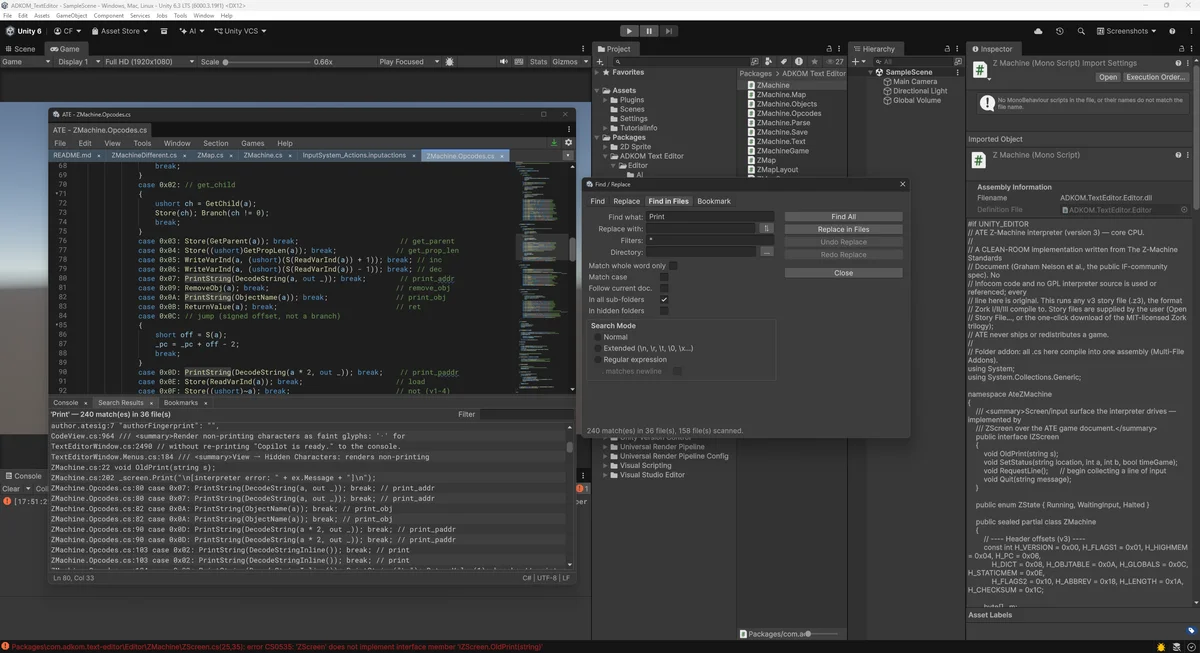Screen dimensions: 1200x653
Task: Select Main Camera in Hierarchy
Action: pyautogui.click(x=909, y=82)
